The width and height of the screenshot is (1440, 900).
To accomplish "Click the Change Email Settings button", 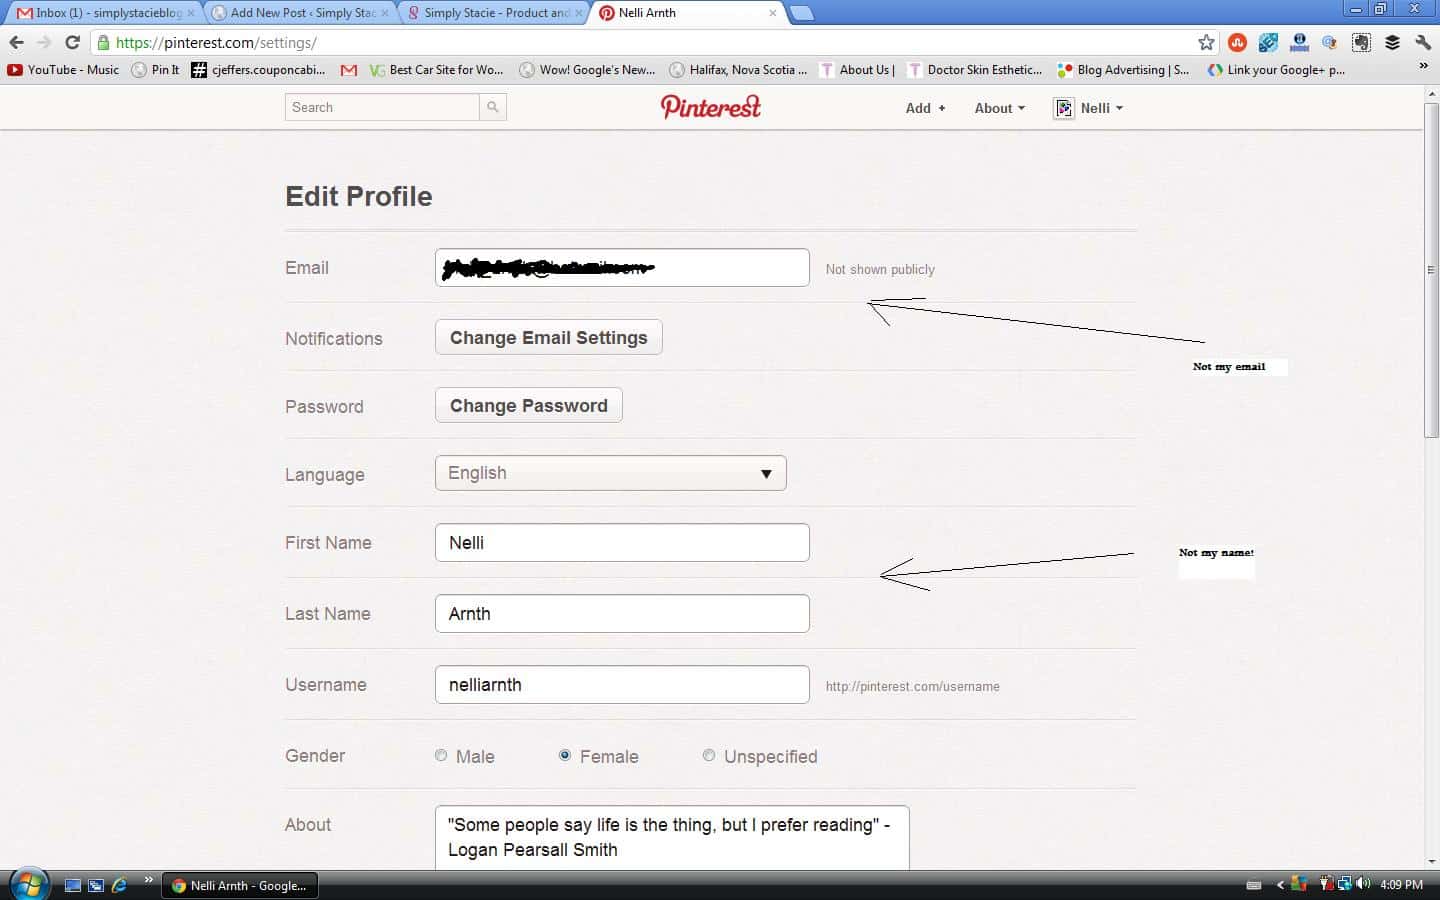I will 548,338.
